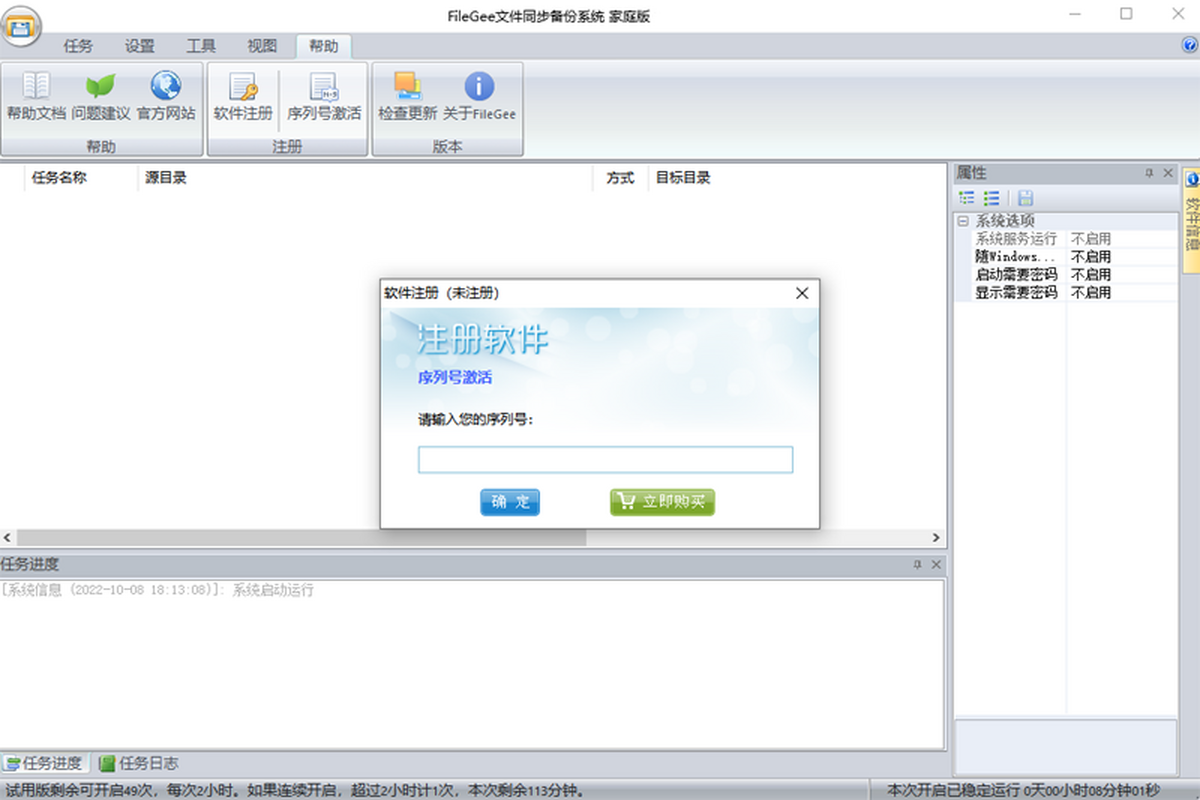Switch 属性 panel to alphabetical list view
1200x800 pixels.
pyautogui.click(x=991, y=198)
